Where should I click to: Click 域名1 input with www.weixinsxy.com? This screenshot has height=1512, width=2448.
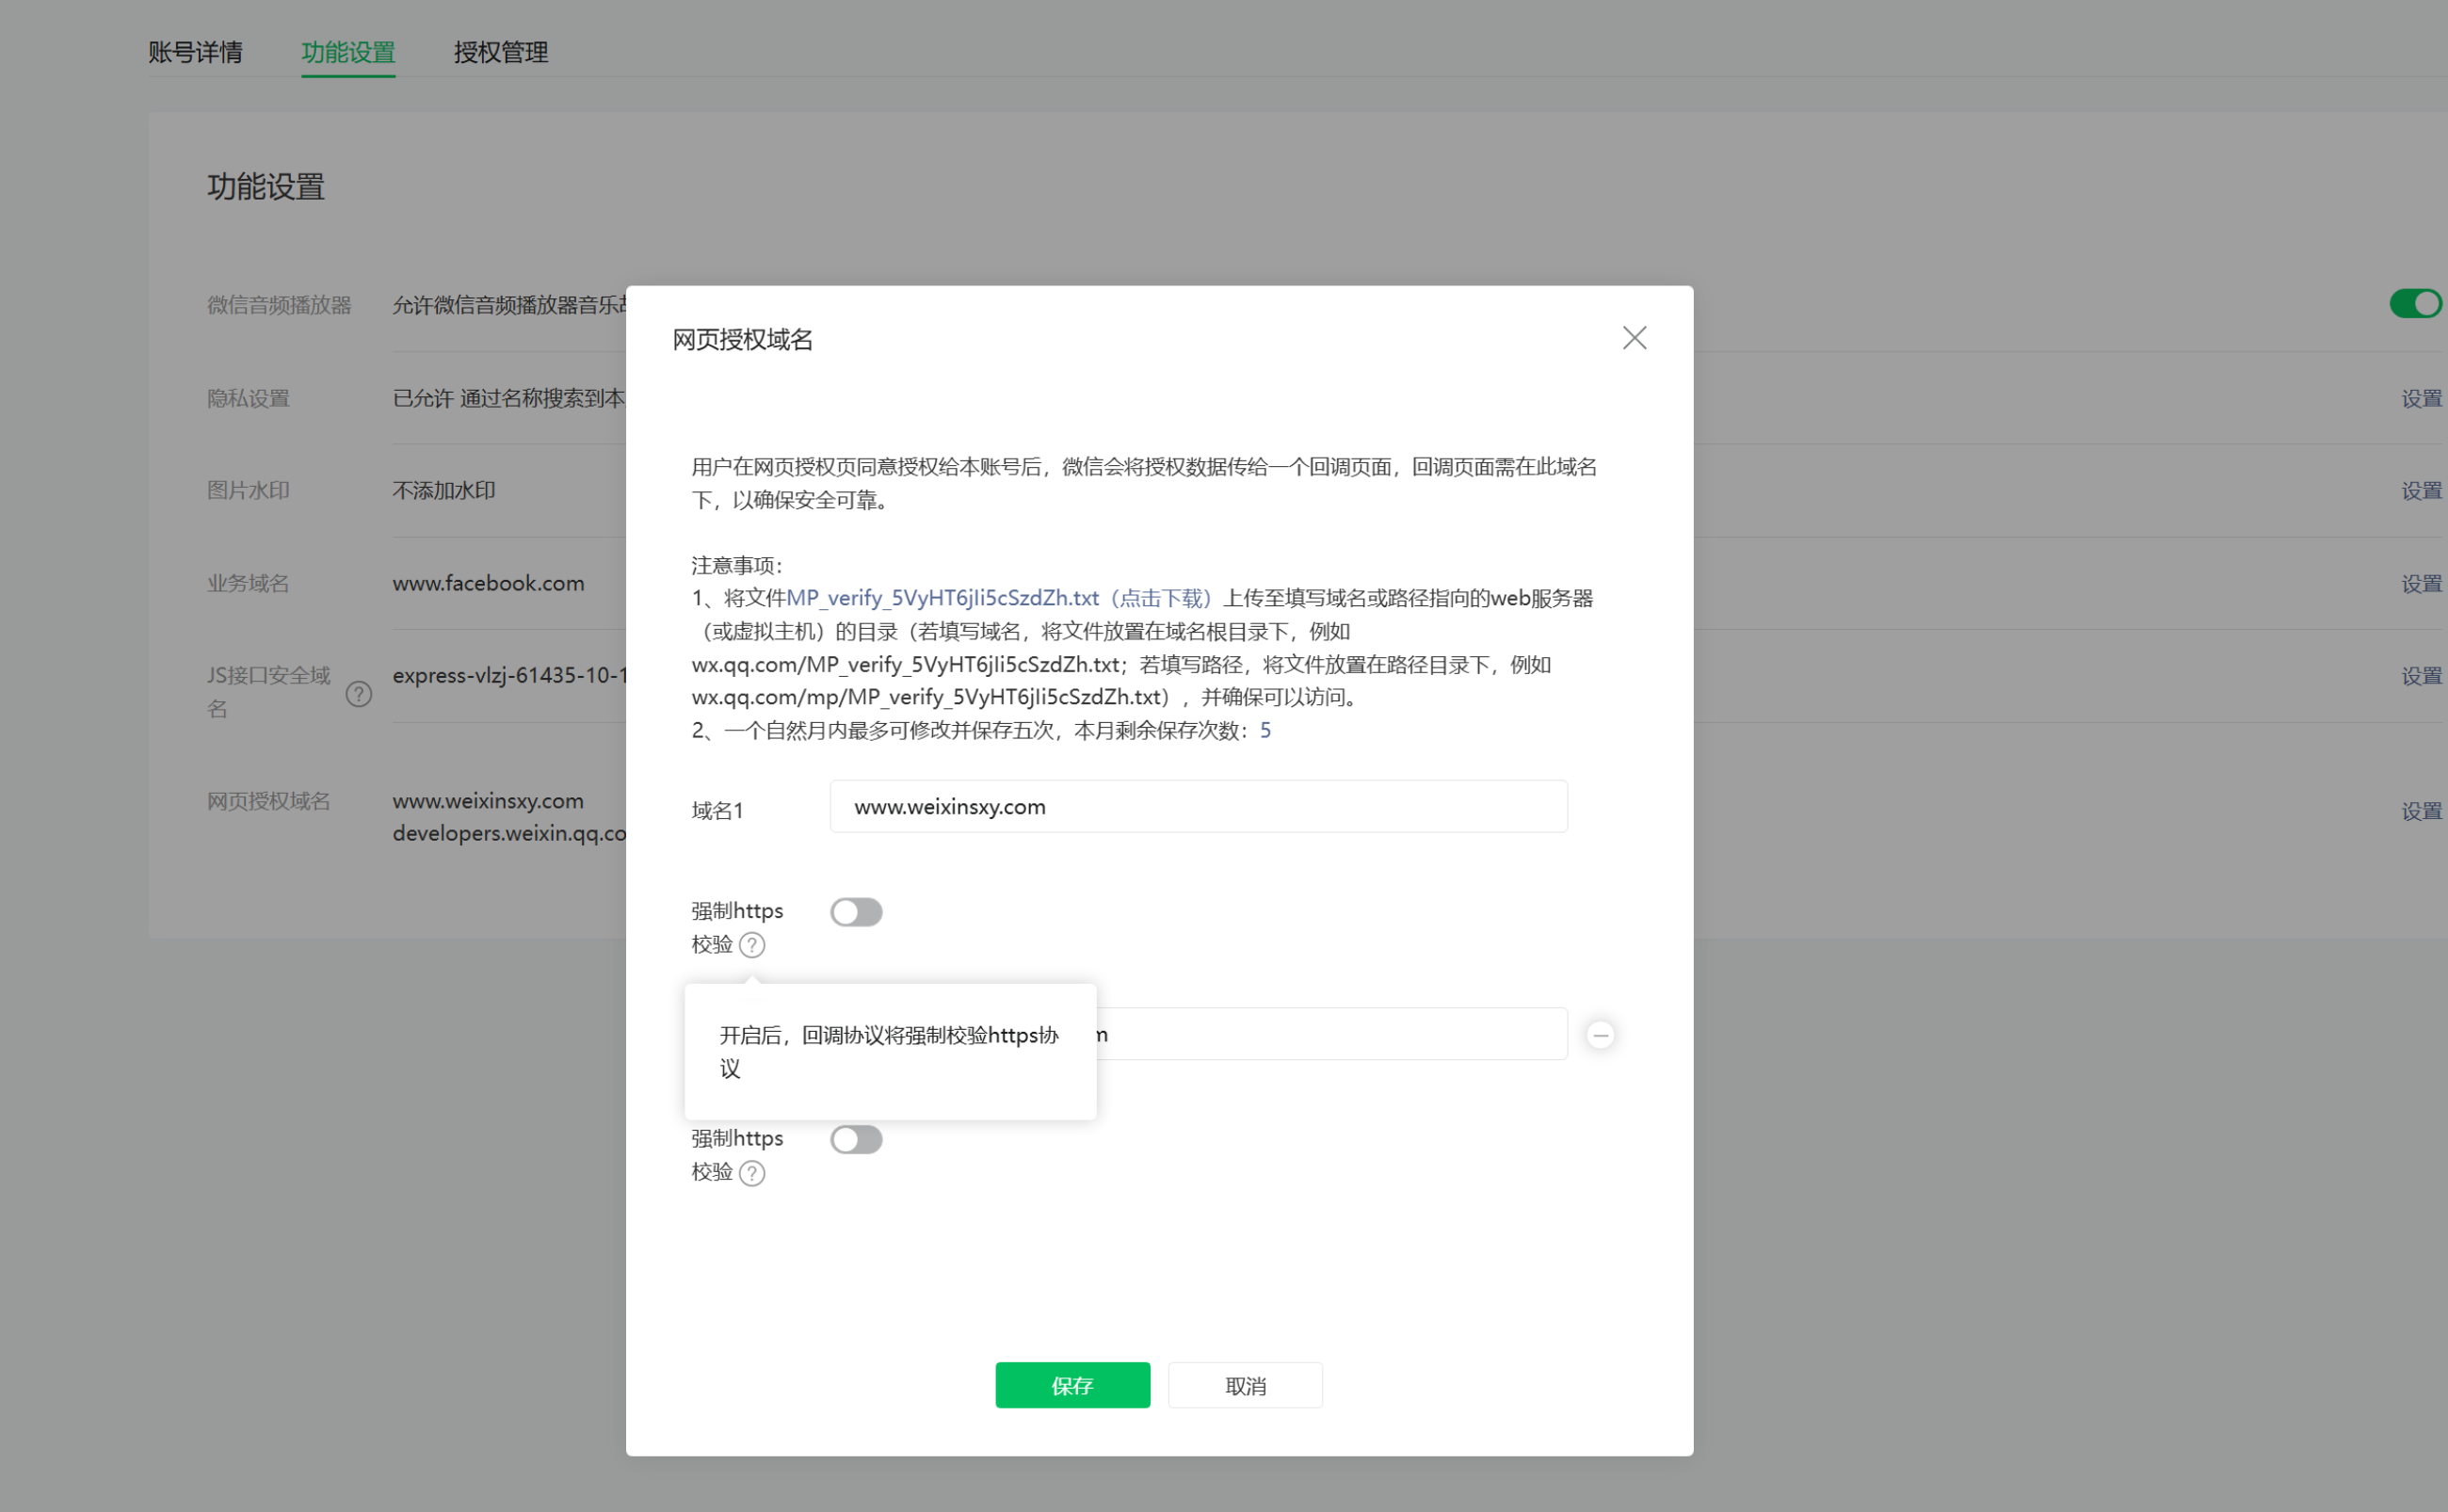[x=1198, y=806]
